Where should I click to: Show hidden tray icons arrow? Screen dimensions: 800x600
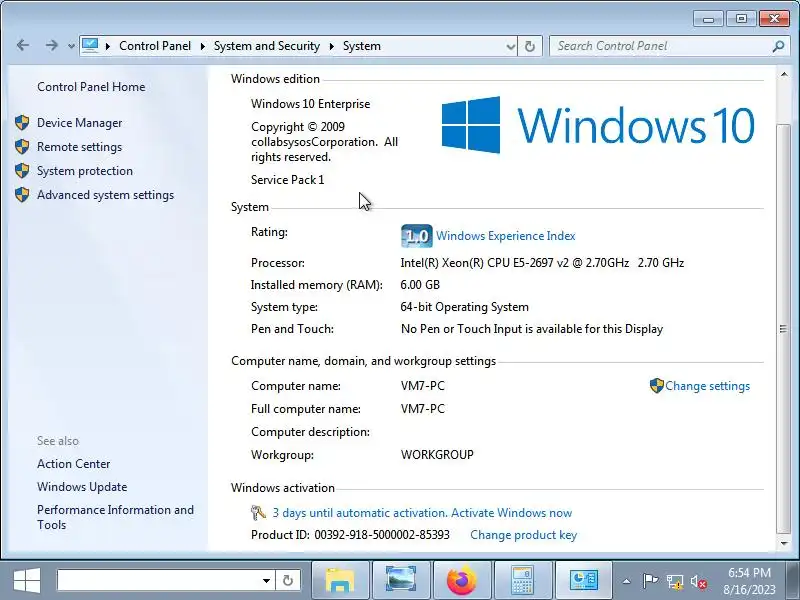627,581
